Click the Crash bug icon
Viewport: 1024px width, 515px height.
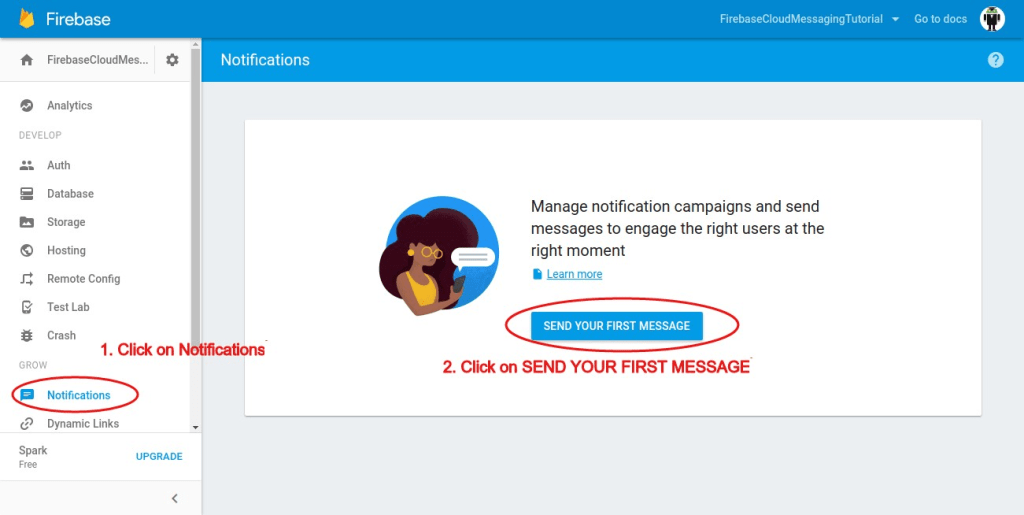pyautogui.click(x=27, y=336)
